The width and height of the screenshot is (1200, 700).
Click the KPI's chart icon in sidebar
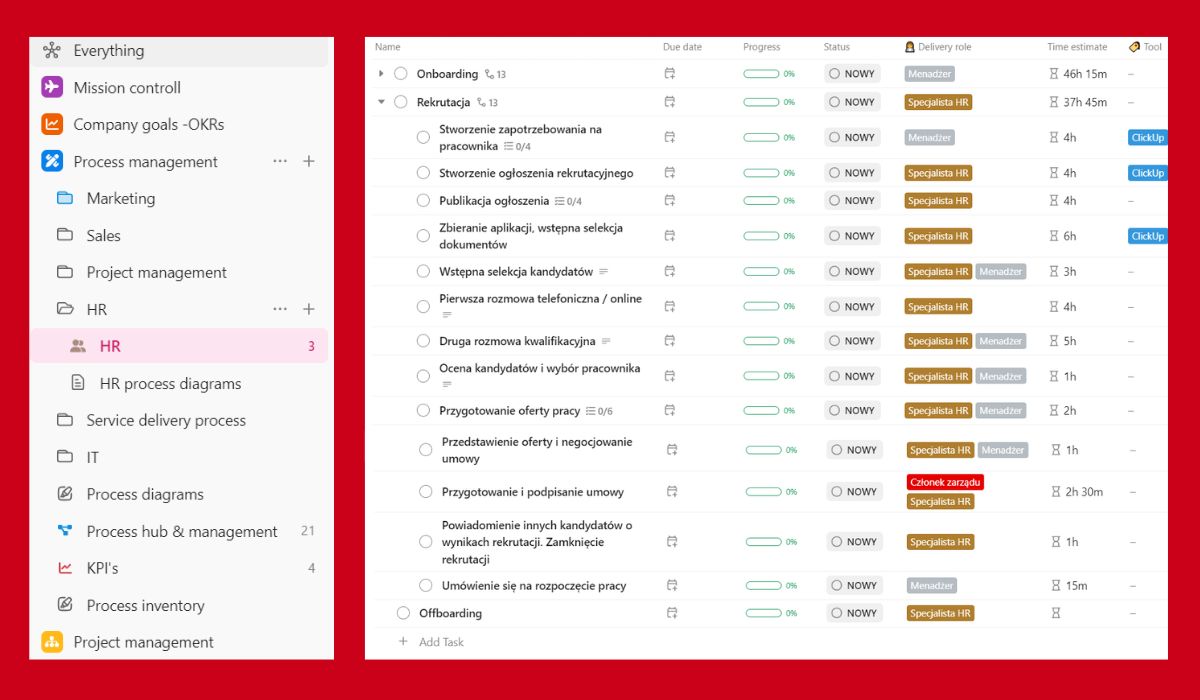65,568
